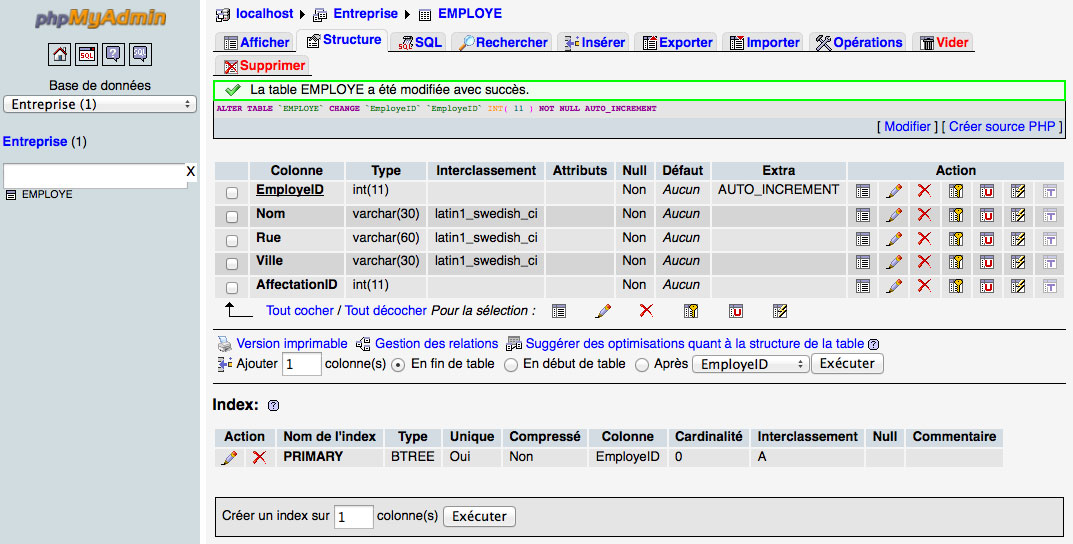Image resolution: width=1073 pixels, height=544 pixels.
Task: Click pencil icon in 'Pour la sélection' row
Action: click(603, 311)
